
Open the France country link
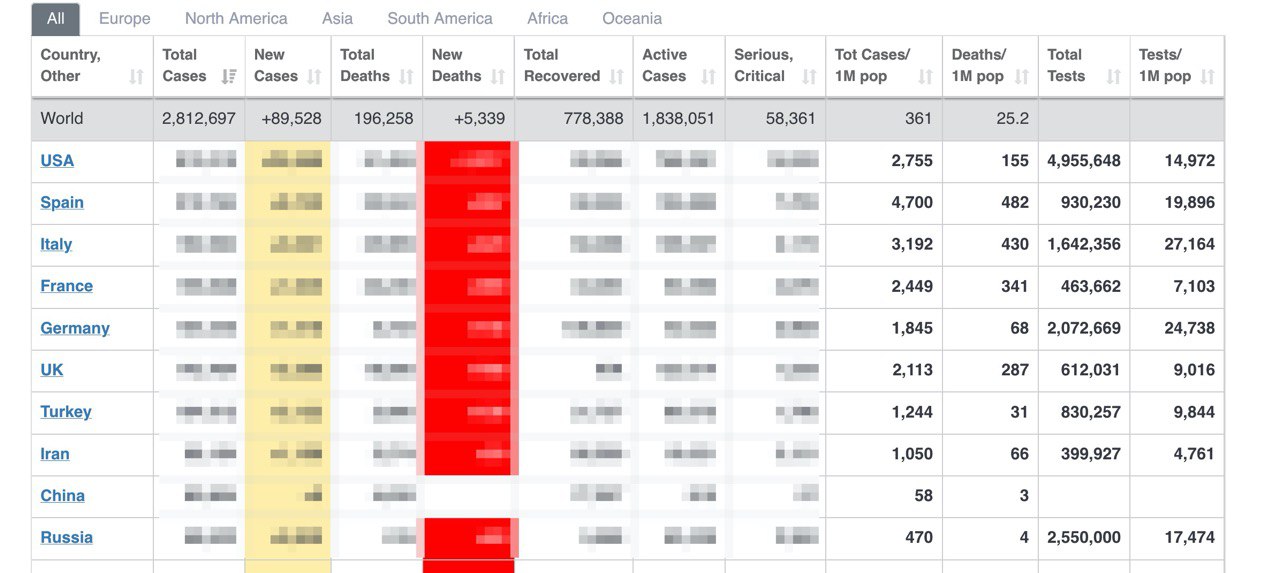pyautogui.click(x=67, y=287)
